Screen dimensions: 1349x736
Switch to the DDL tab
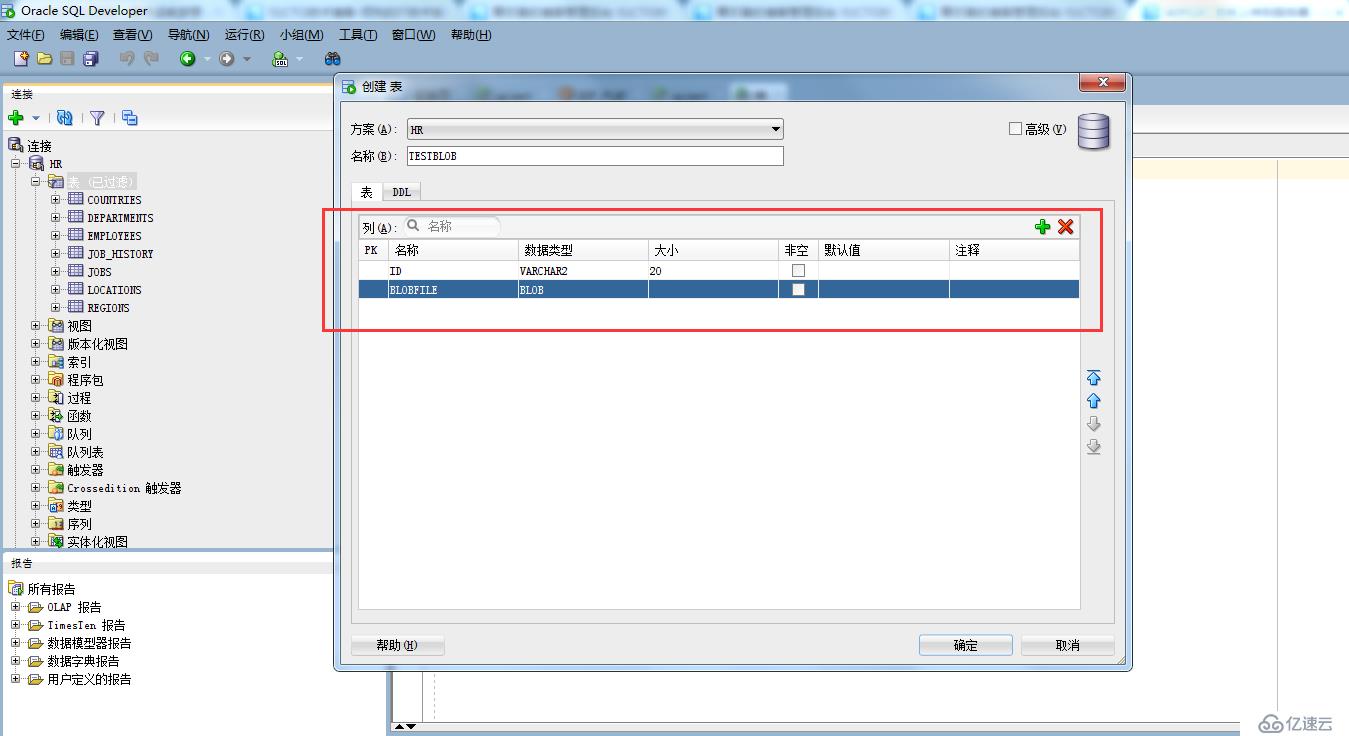(401, 192)
